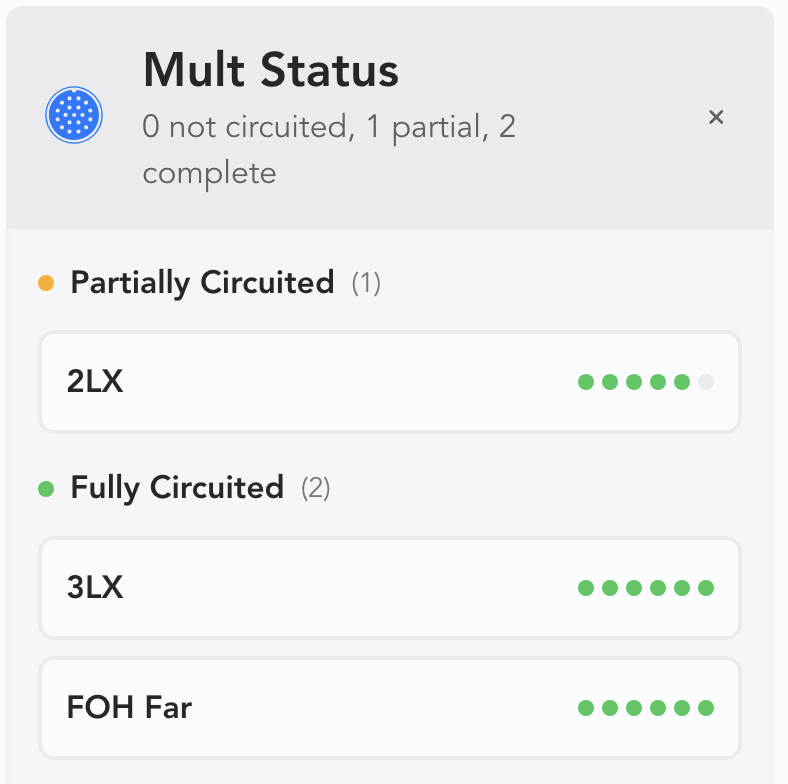Click the 2LX label text

click(95, 382)
